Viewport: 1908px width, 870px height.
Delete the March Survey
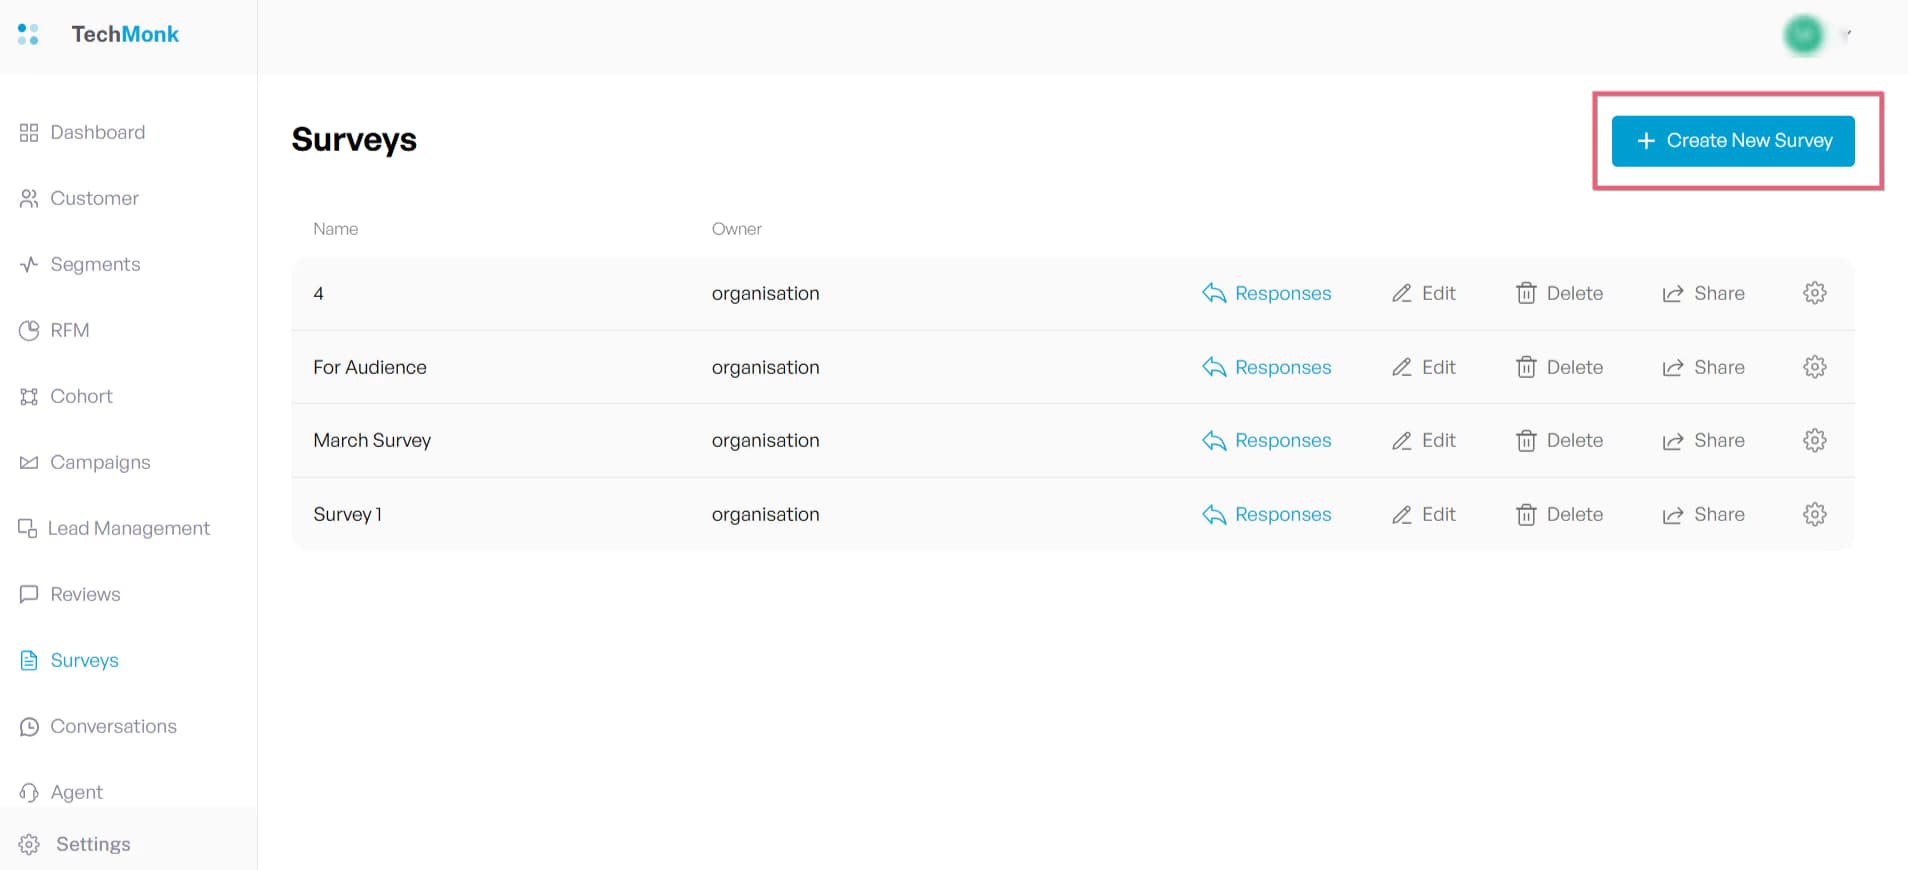1560,440
